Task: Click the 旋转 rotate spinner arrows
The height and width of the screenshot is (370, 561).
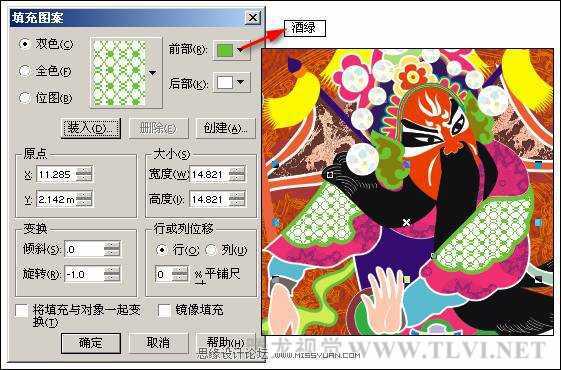Action: (112, 274)
